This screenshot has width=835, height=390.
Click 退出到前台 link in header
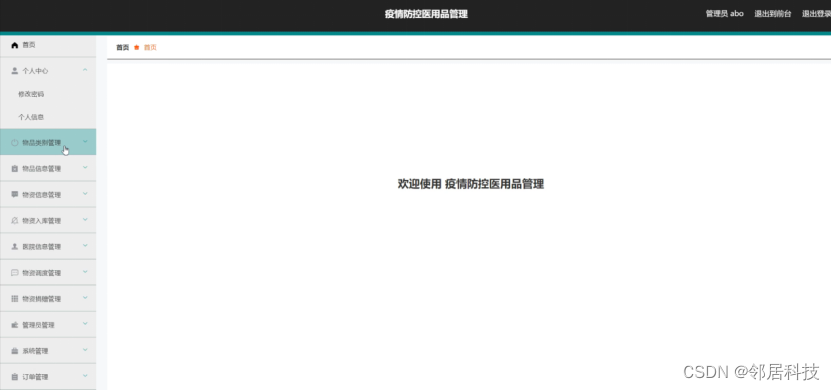pyautogui.click(x=773, y=14)
